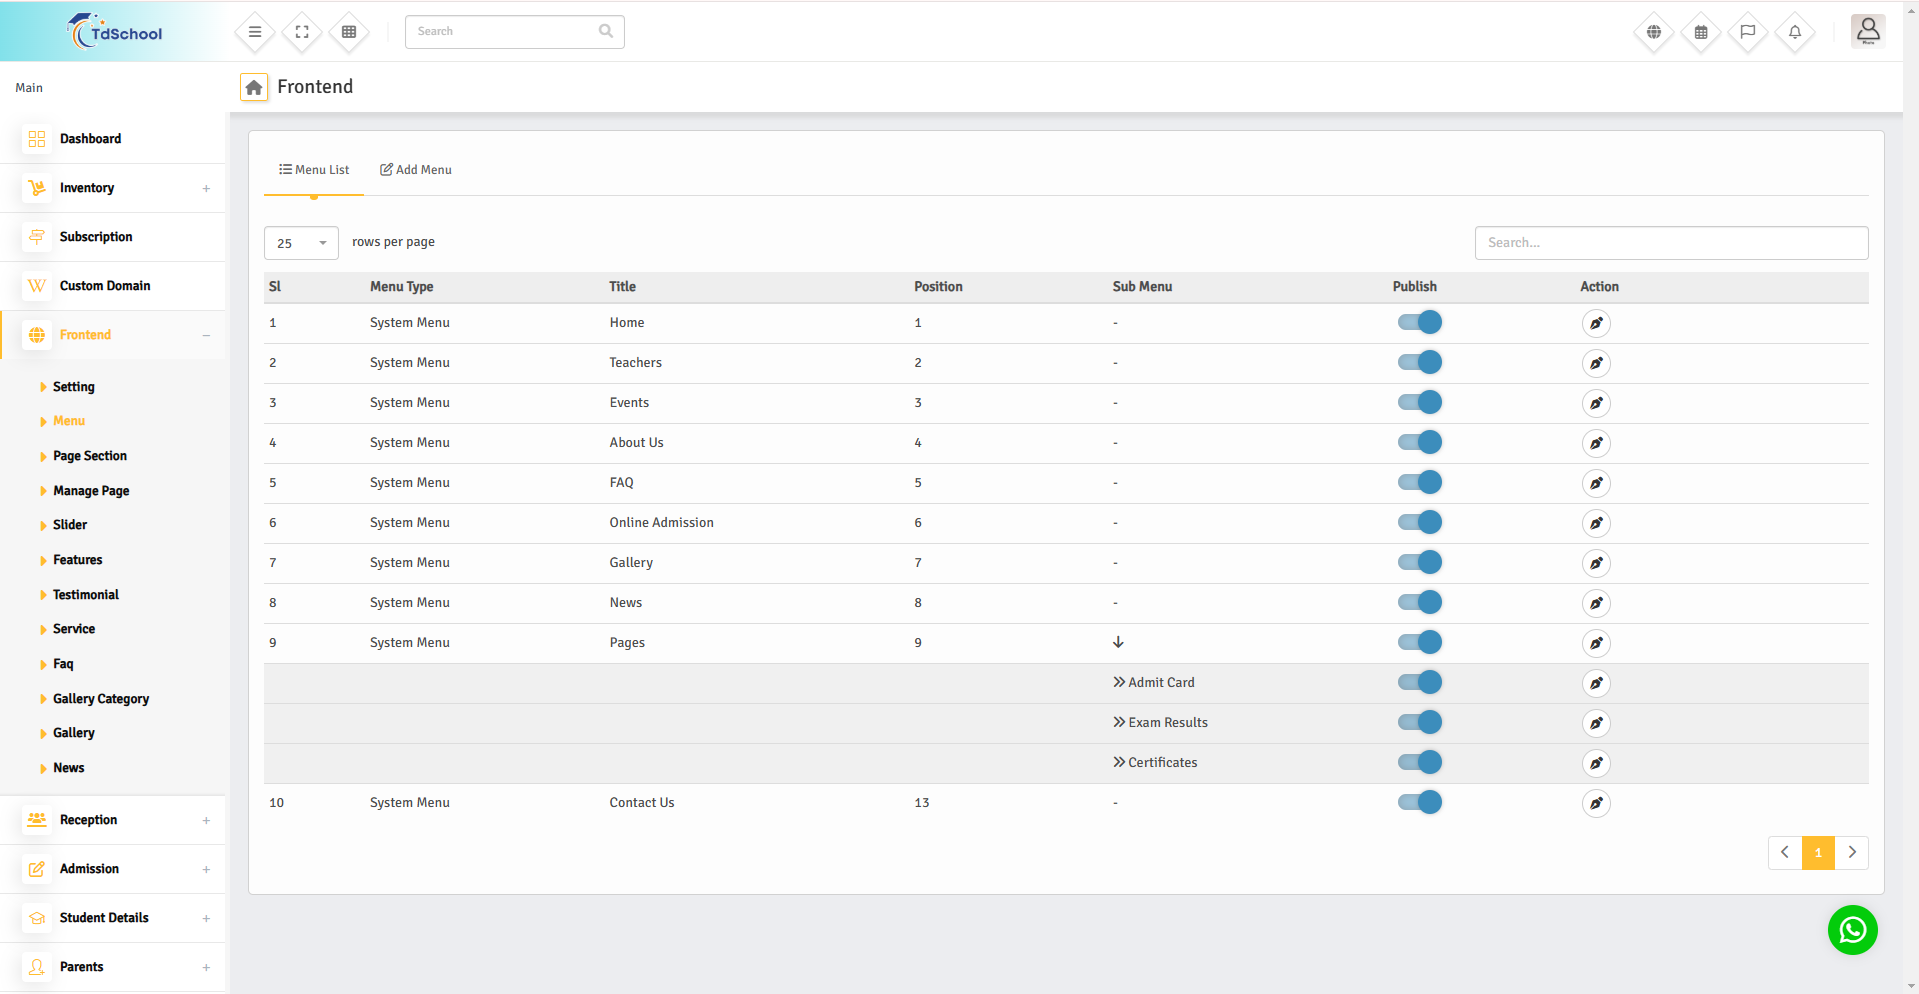Open the rows per page dropdown
The width and height of the screenshot is (1919, 994).
301,243
